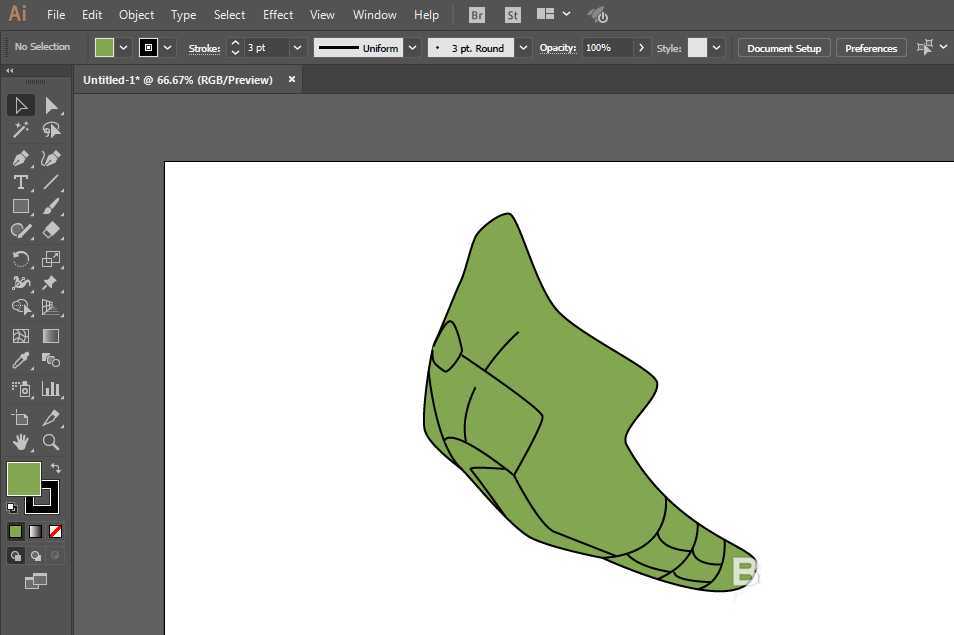
Task: Switch paint mode to Gradient
Action: pos(36,531)
